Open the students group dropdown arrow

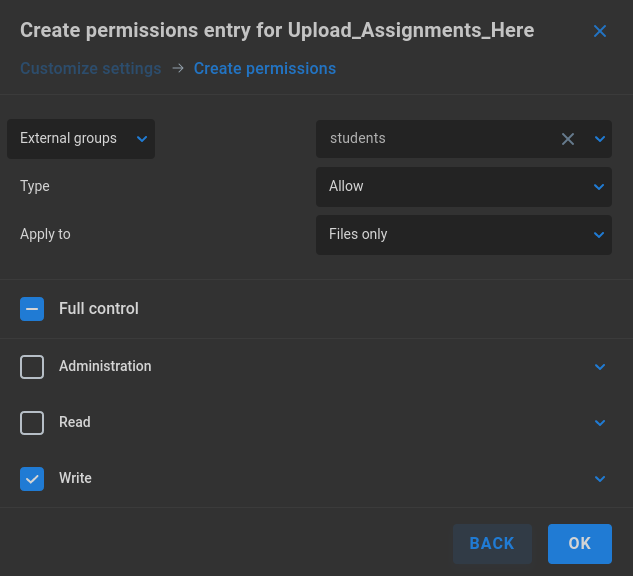coord(599,139)
